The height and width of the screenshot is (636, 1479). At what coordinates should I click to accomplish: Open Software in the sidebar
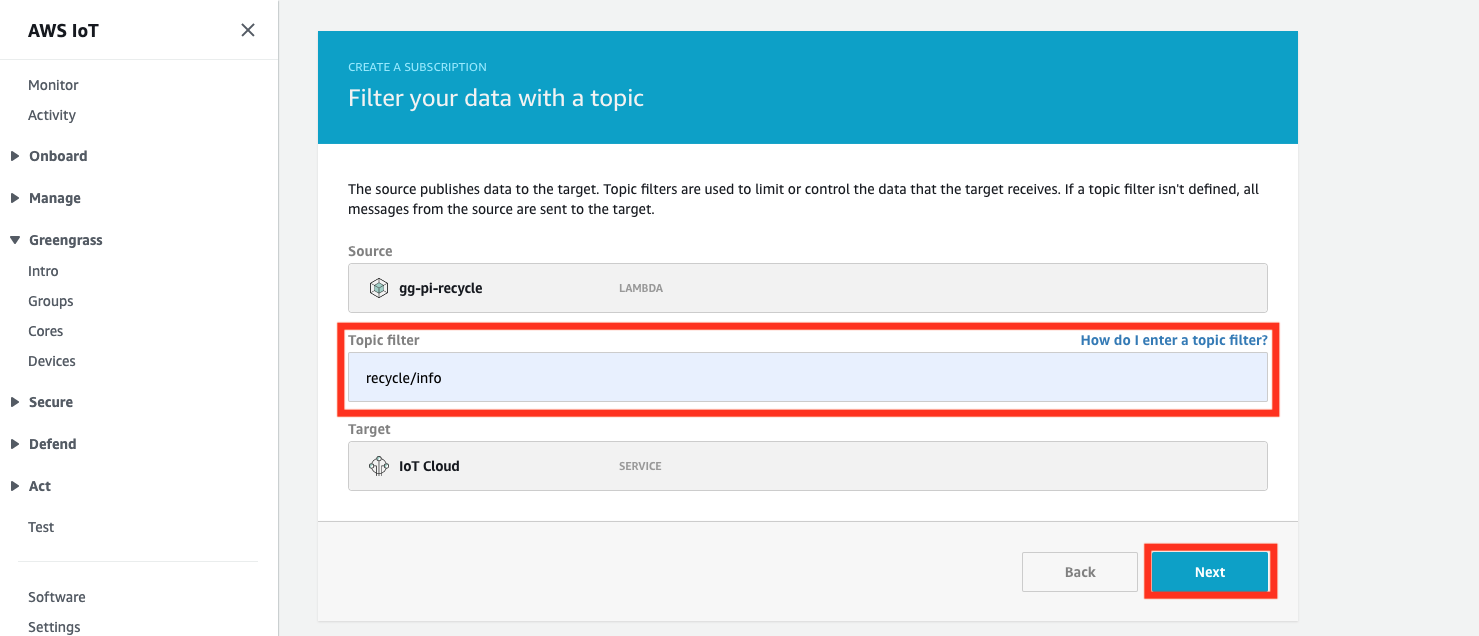coord(57,597)
